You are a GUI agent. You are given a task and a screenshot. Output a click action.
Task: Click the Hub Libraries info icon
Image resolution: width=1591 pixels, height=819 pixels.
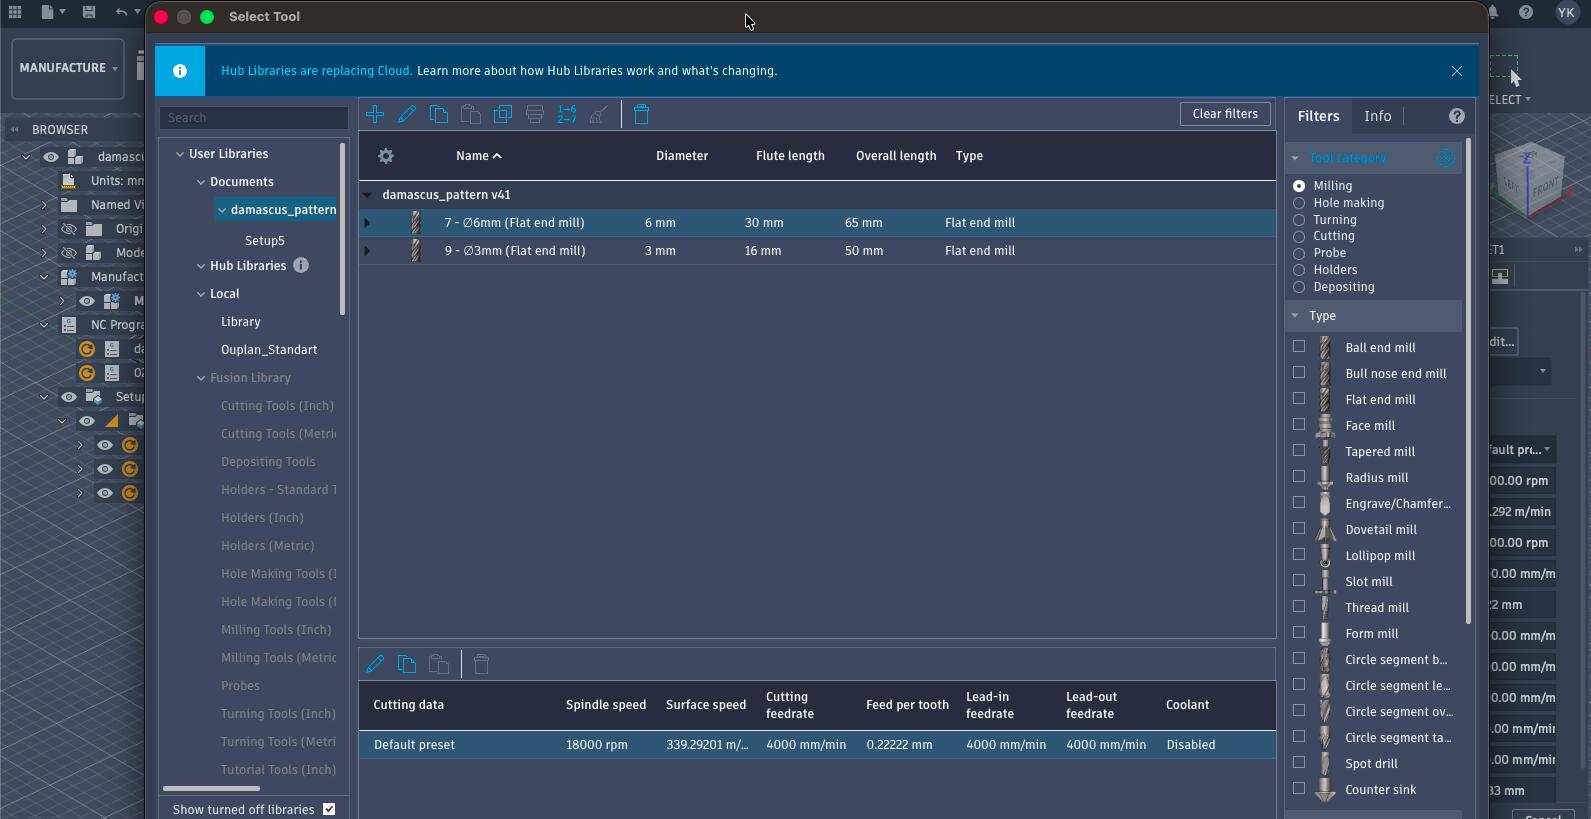click(301, 266)
